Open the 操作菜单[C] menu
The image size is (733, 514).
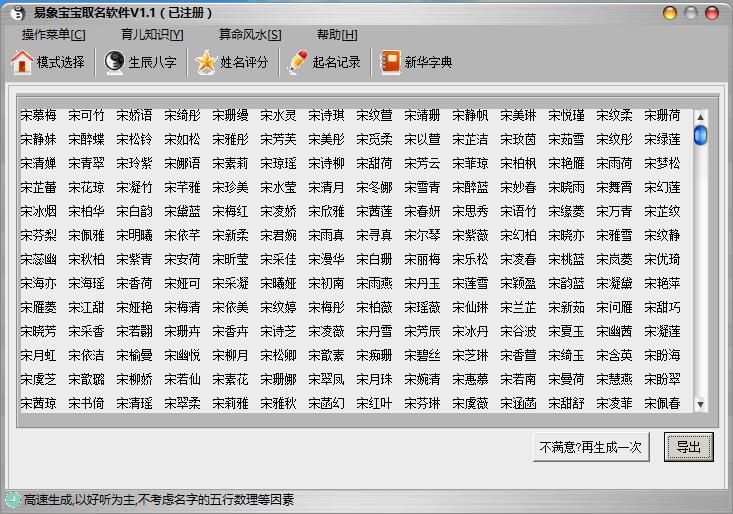click(54, 34)
